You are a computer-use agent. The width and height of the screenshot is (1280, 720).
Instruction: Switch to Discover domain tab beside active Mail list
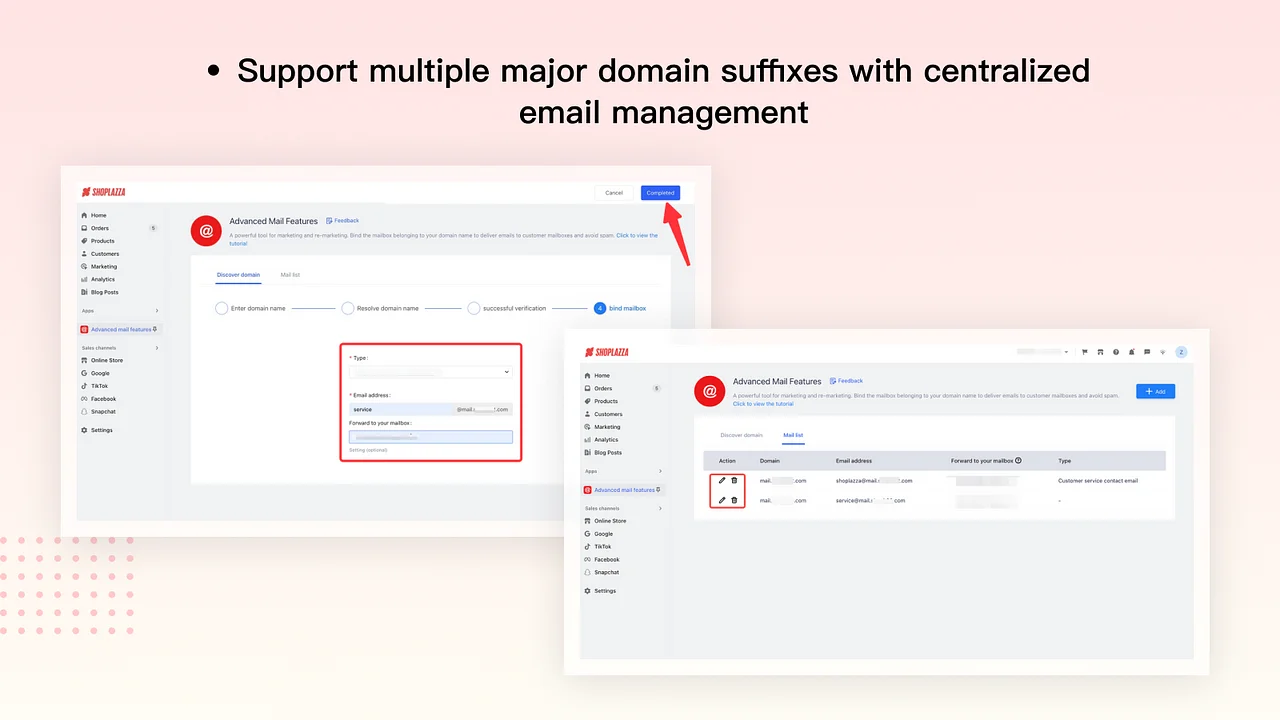(741, 436)
